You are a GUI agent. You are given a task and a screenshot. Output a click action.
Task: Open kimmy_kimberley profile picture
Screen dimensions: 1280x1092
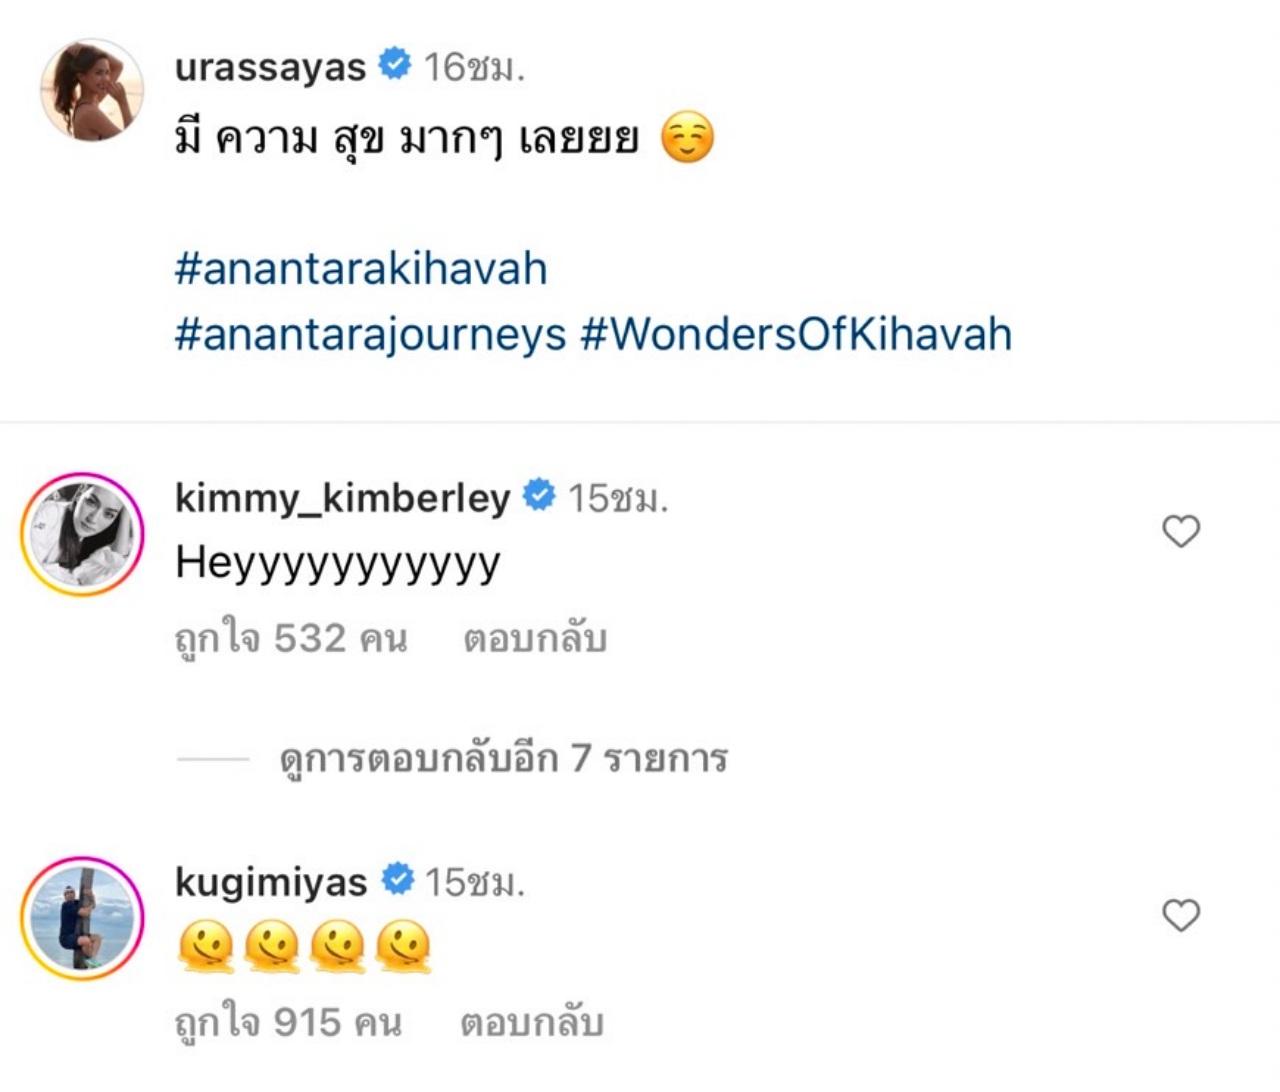tap(82, 535)
